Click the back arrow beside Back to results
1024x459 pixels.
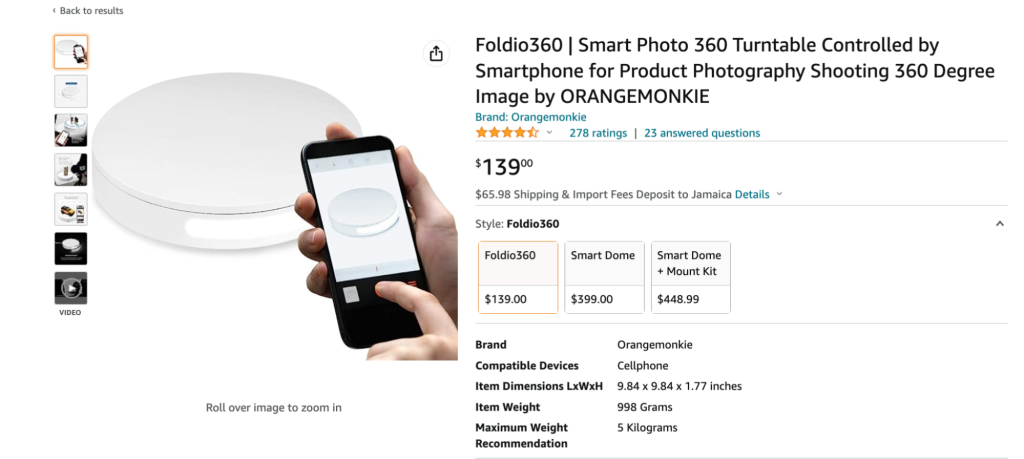[54, 11]
